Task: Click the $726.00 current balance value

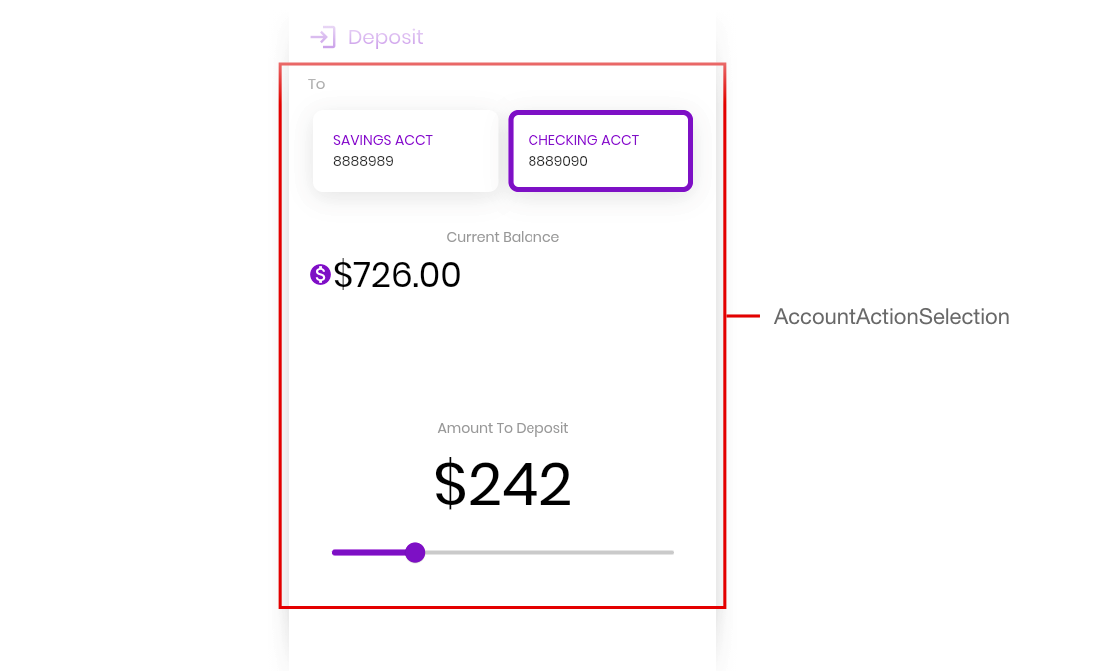Action: pyautogui.click(x=397, y=275)
